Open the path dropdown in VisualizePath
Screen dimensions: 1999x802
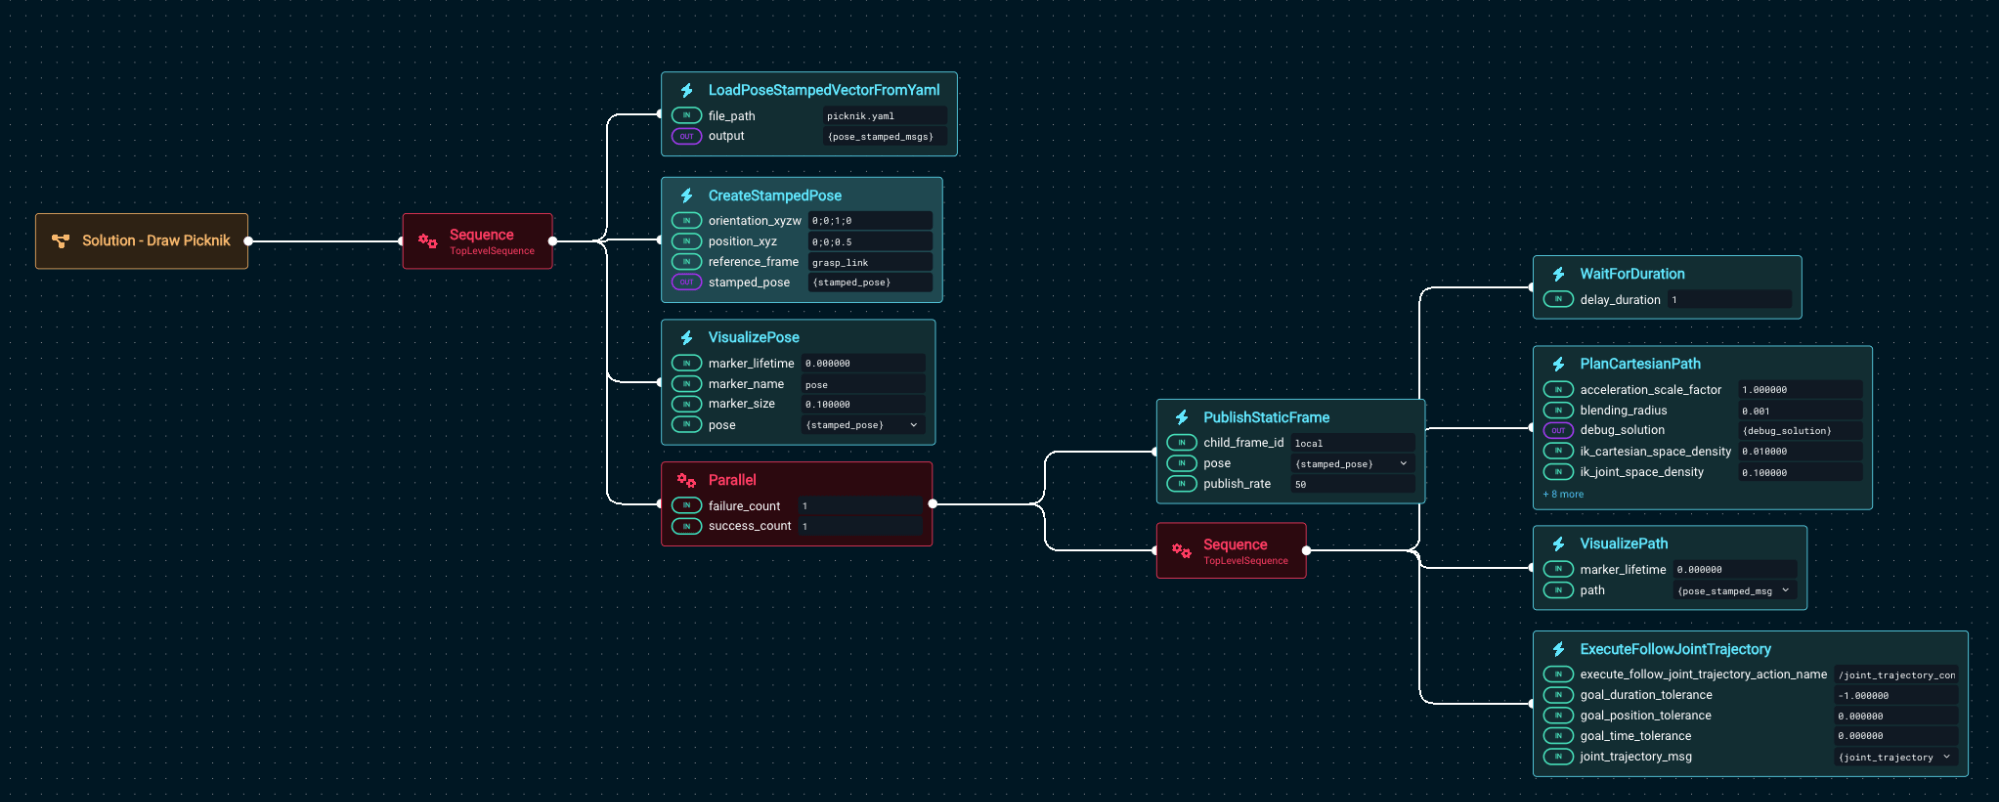(1785, 591)
